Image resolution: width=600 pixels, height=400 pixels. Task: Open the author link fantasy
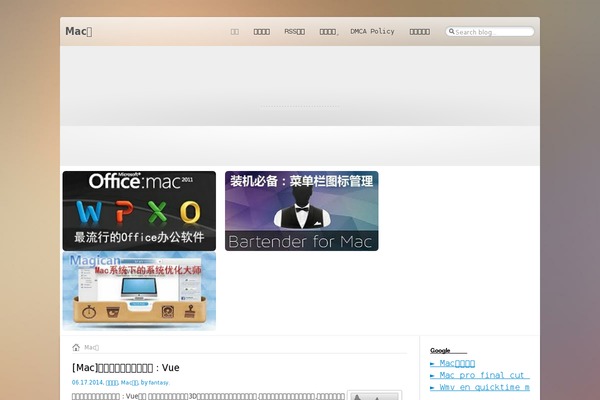coord(158,382)
